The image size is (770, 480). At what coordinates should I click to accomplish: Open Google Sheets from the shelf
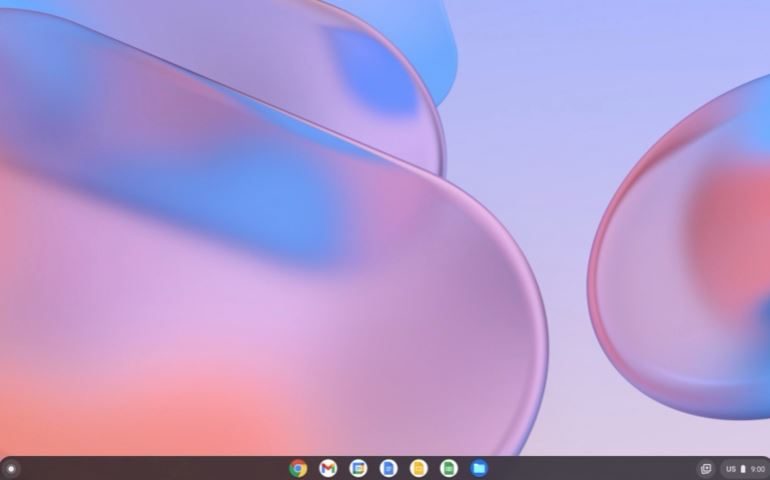[x=449, y=468]
